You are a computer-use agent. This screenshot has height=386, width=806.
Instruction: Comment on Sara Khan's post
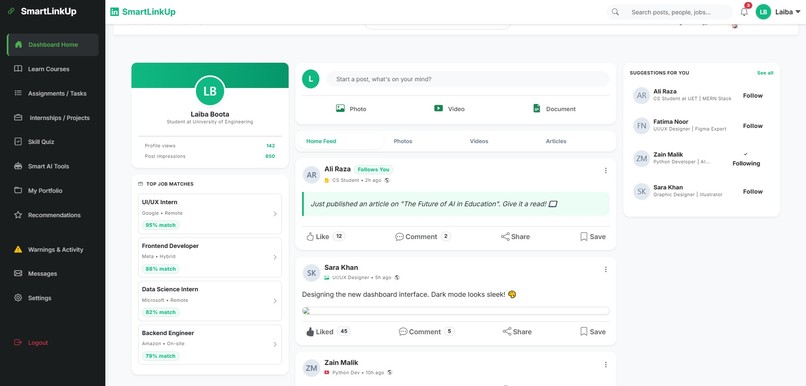click(427, 332)
